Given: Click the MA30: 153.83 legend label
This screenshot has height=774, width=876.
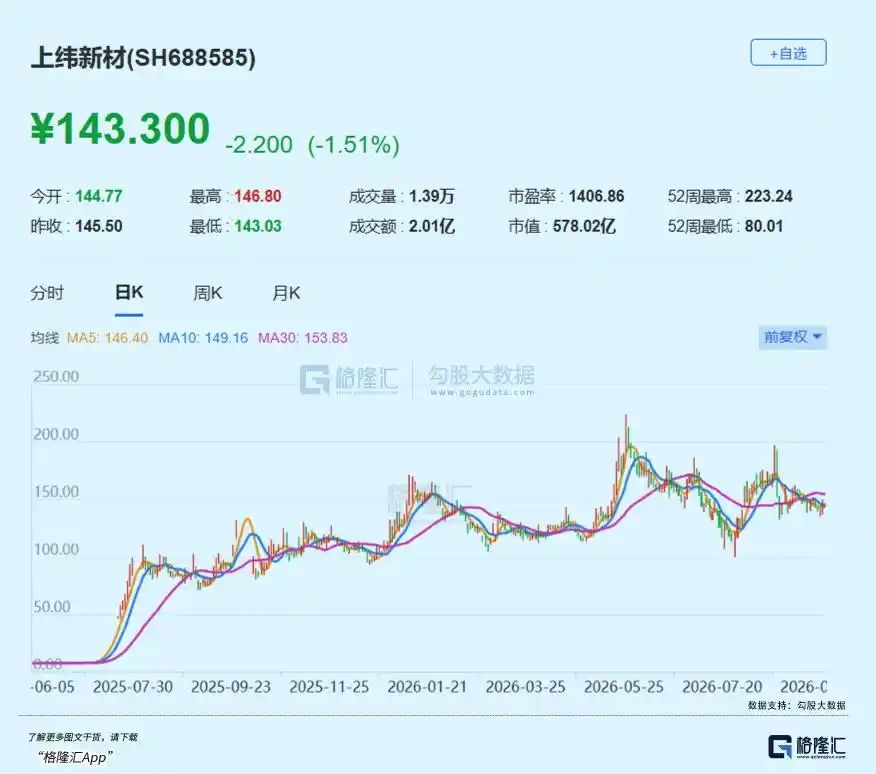Looking at the screenshot, I should pyautogui.click(x=303, y=338).
